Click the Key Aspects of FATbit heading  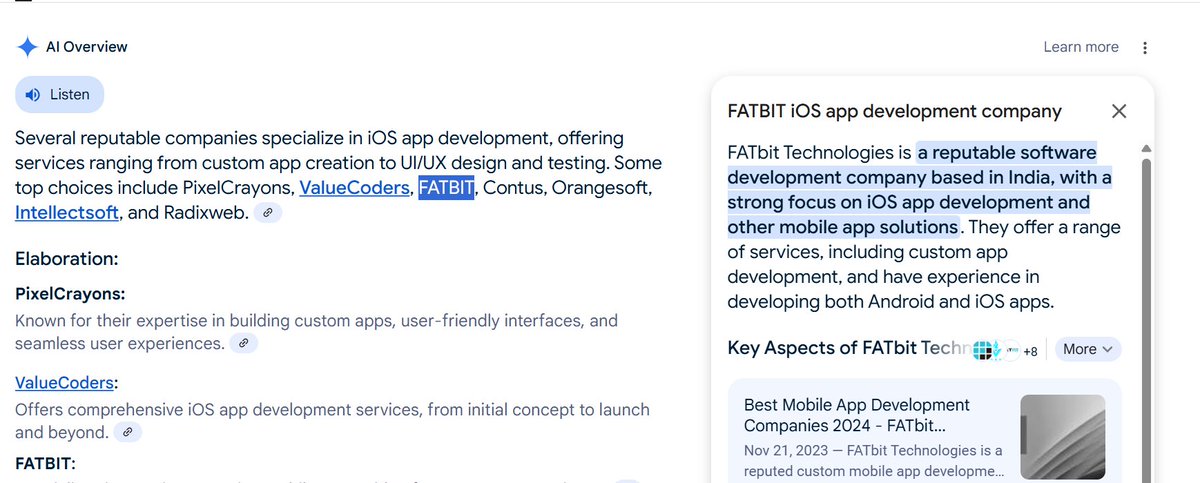[848, 348]
